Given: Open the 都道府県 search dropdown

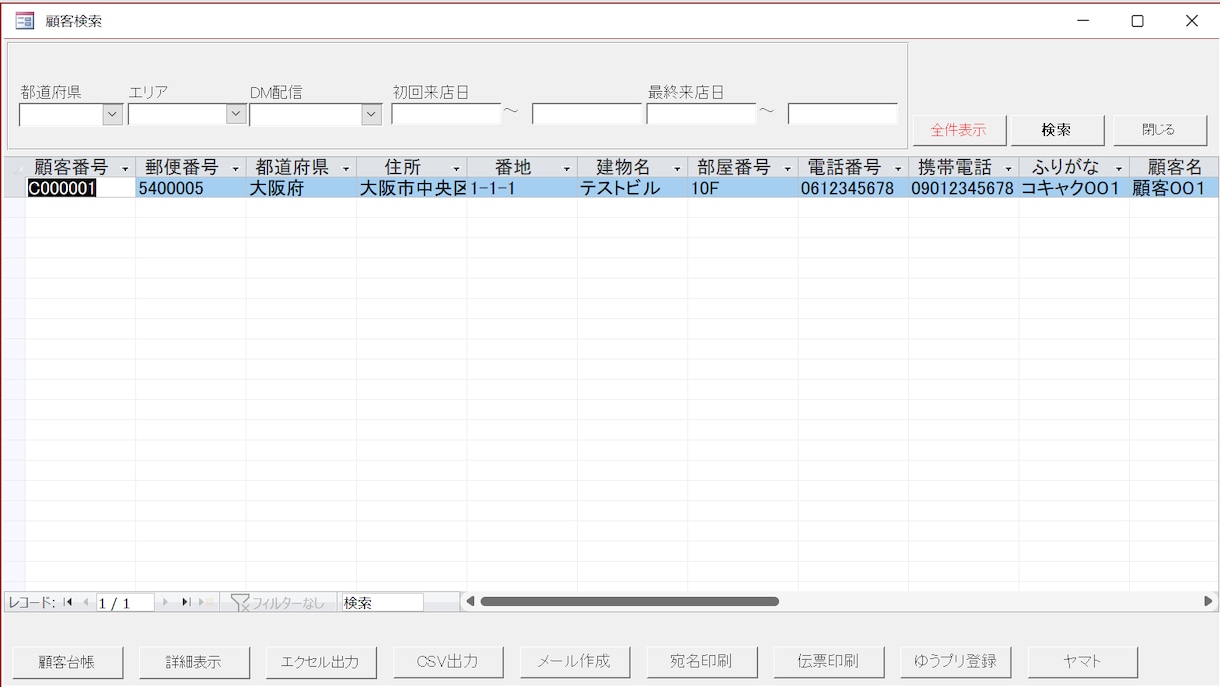Looking at the screenshot, I should pos(112,115).
